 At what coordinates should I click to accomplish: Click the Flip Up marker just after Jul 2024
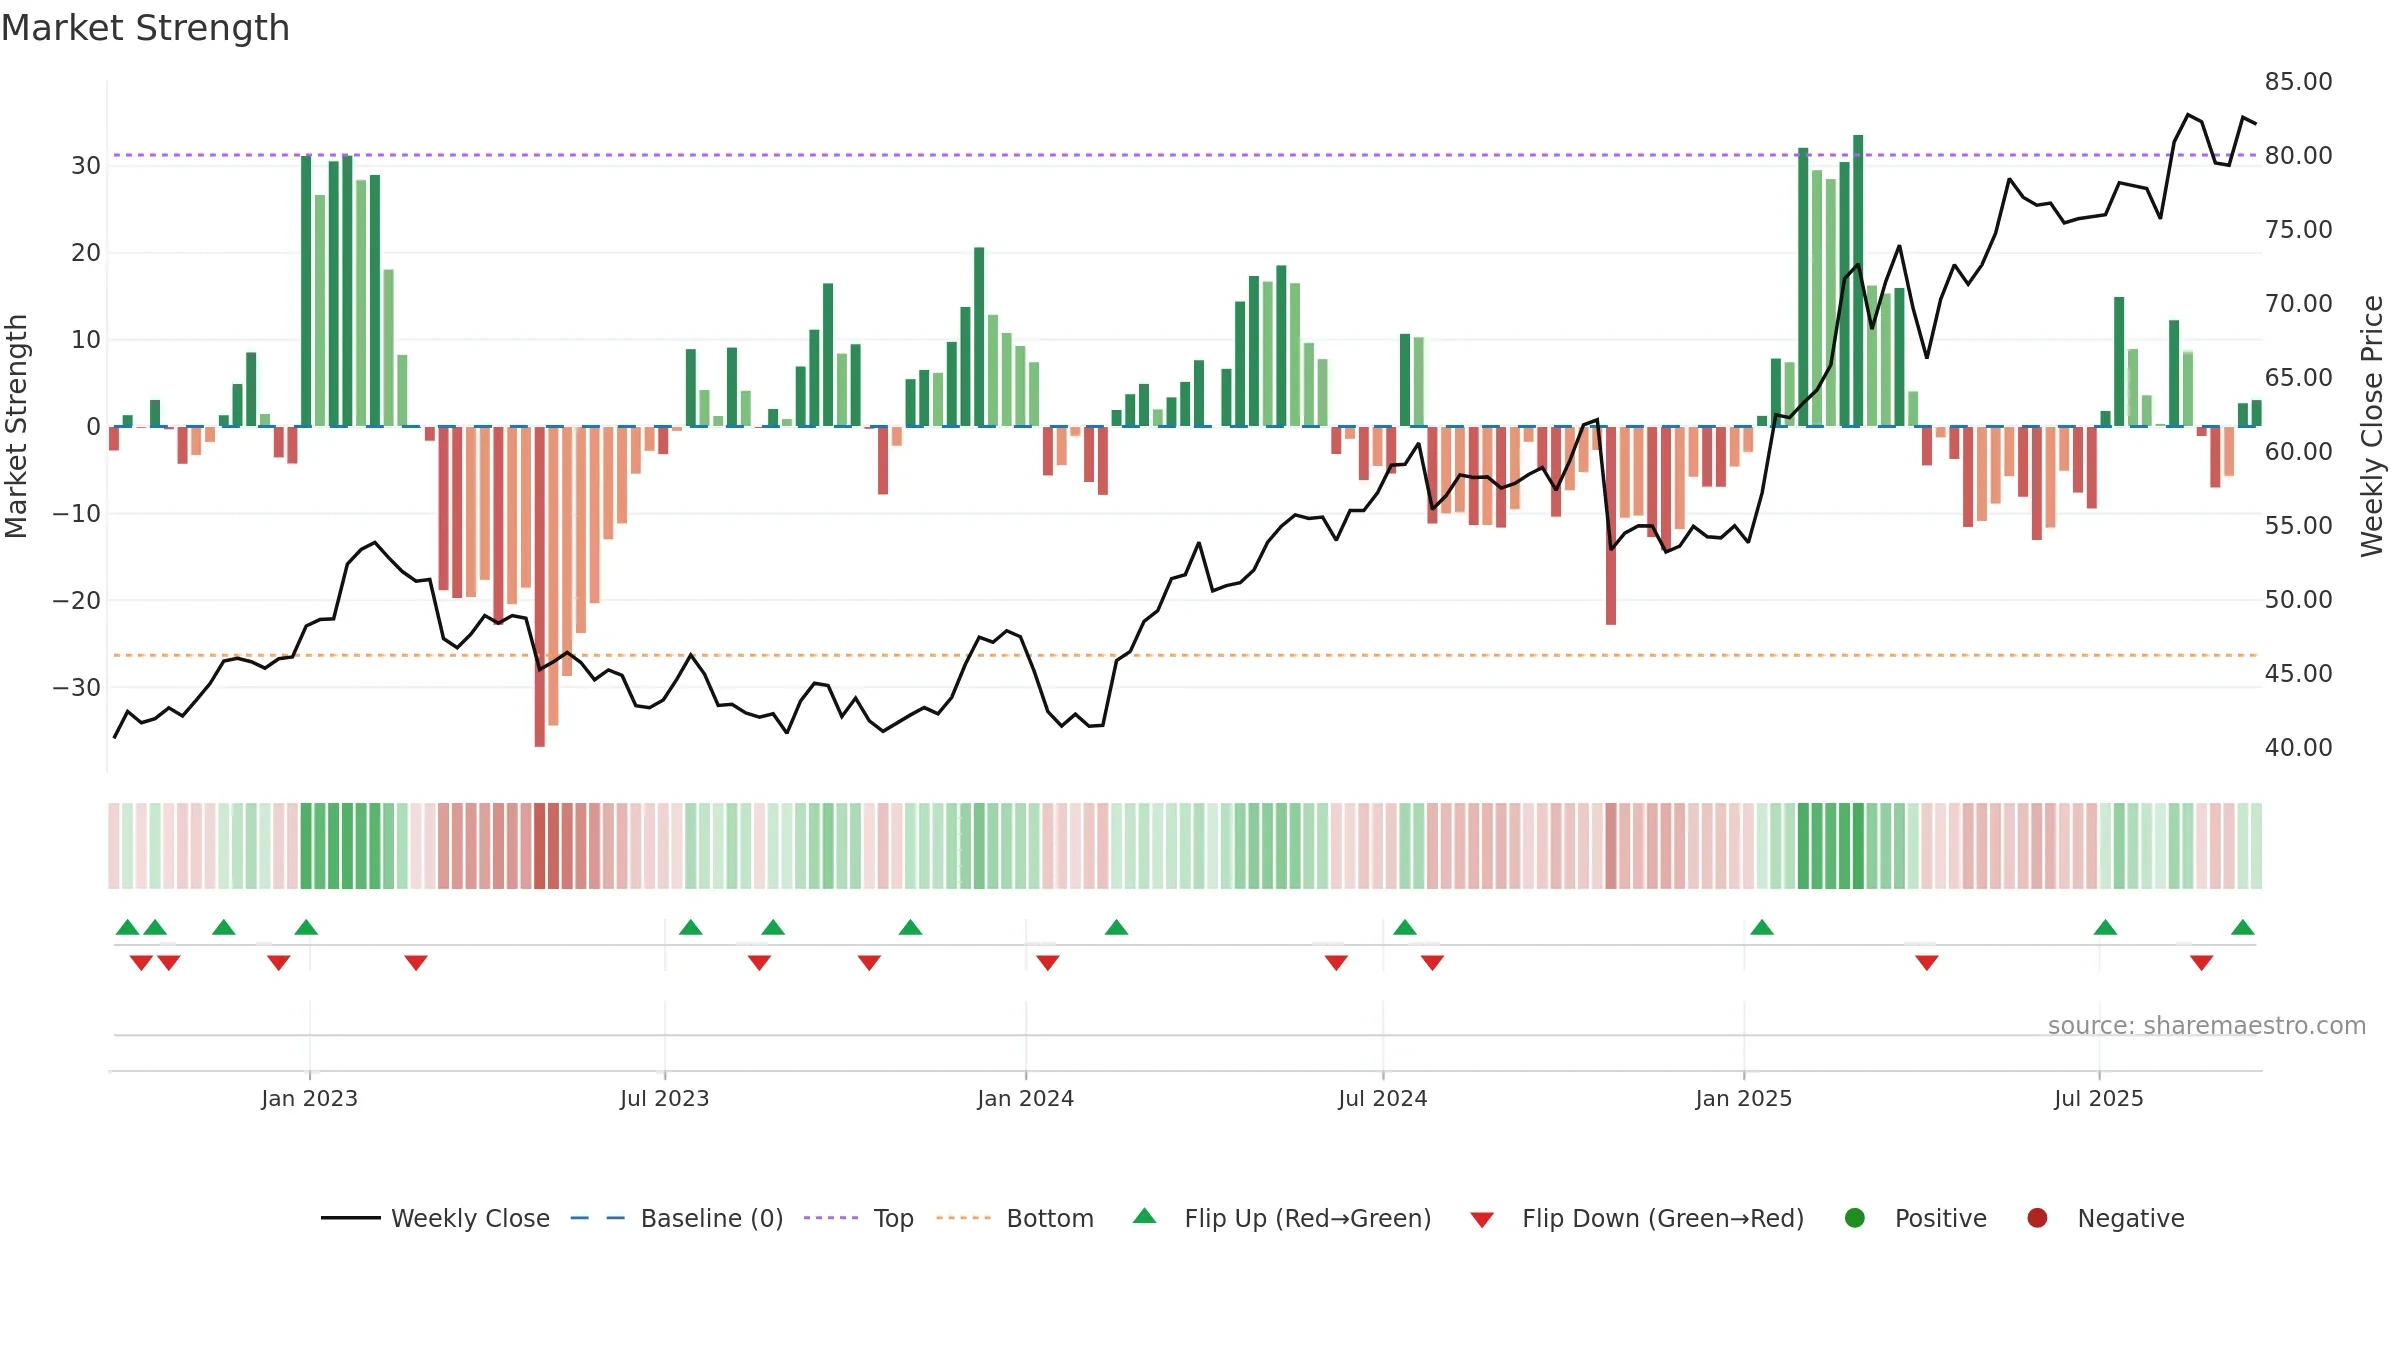click(1404, 927)
